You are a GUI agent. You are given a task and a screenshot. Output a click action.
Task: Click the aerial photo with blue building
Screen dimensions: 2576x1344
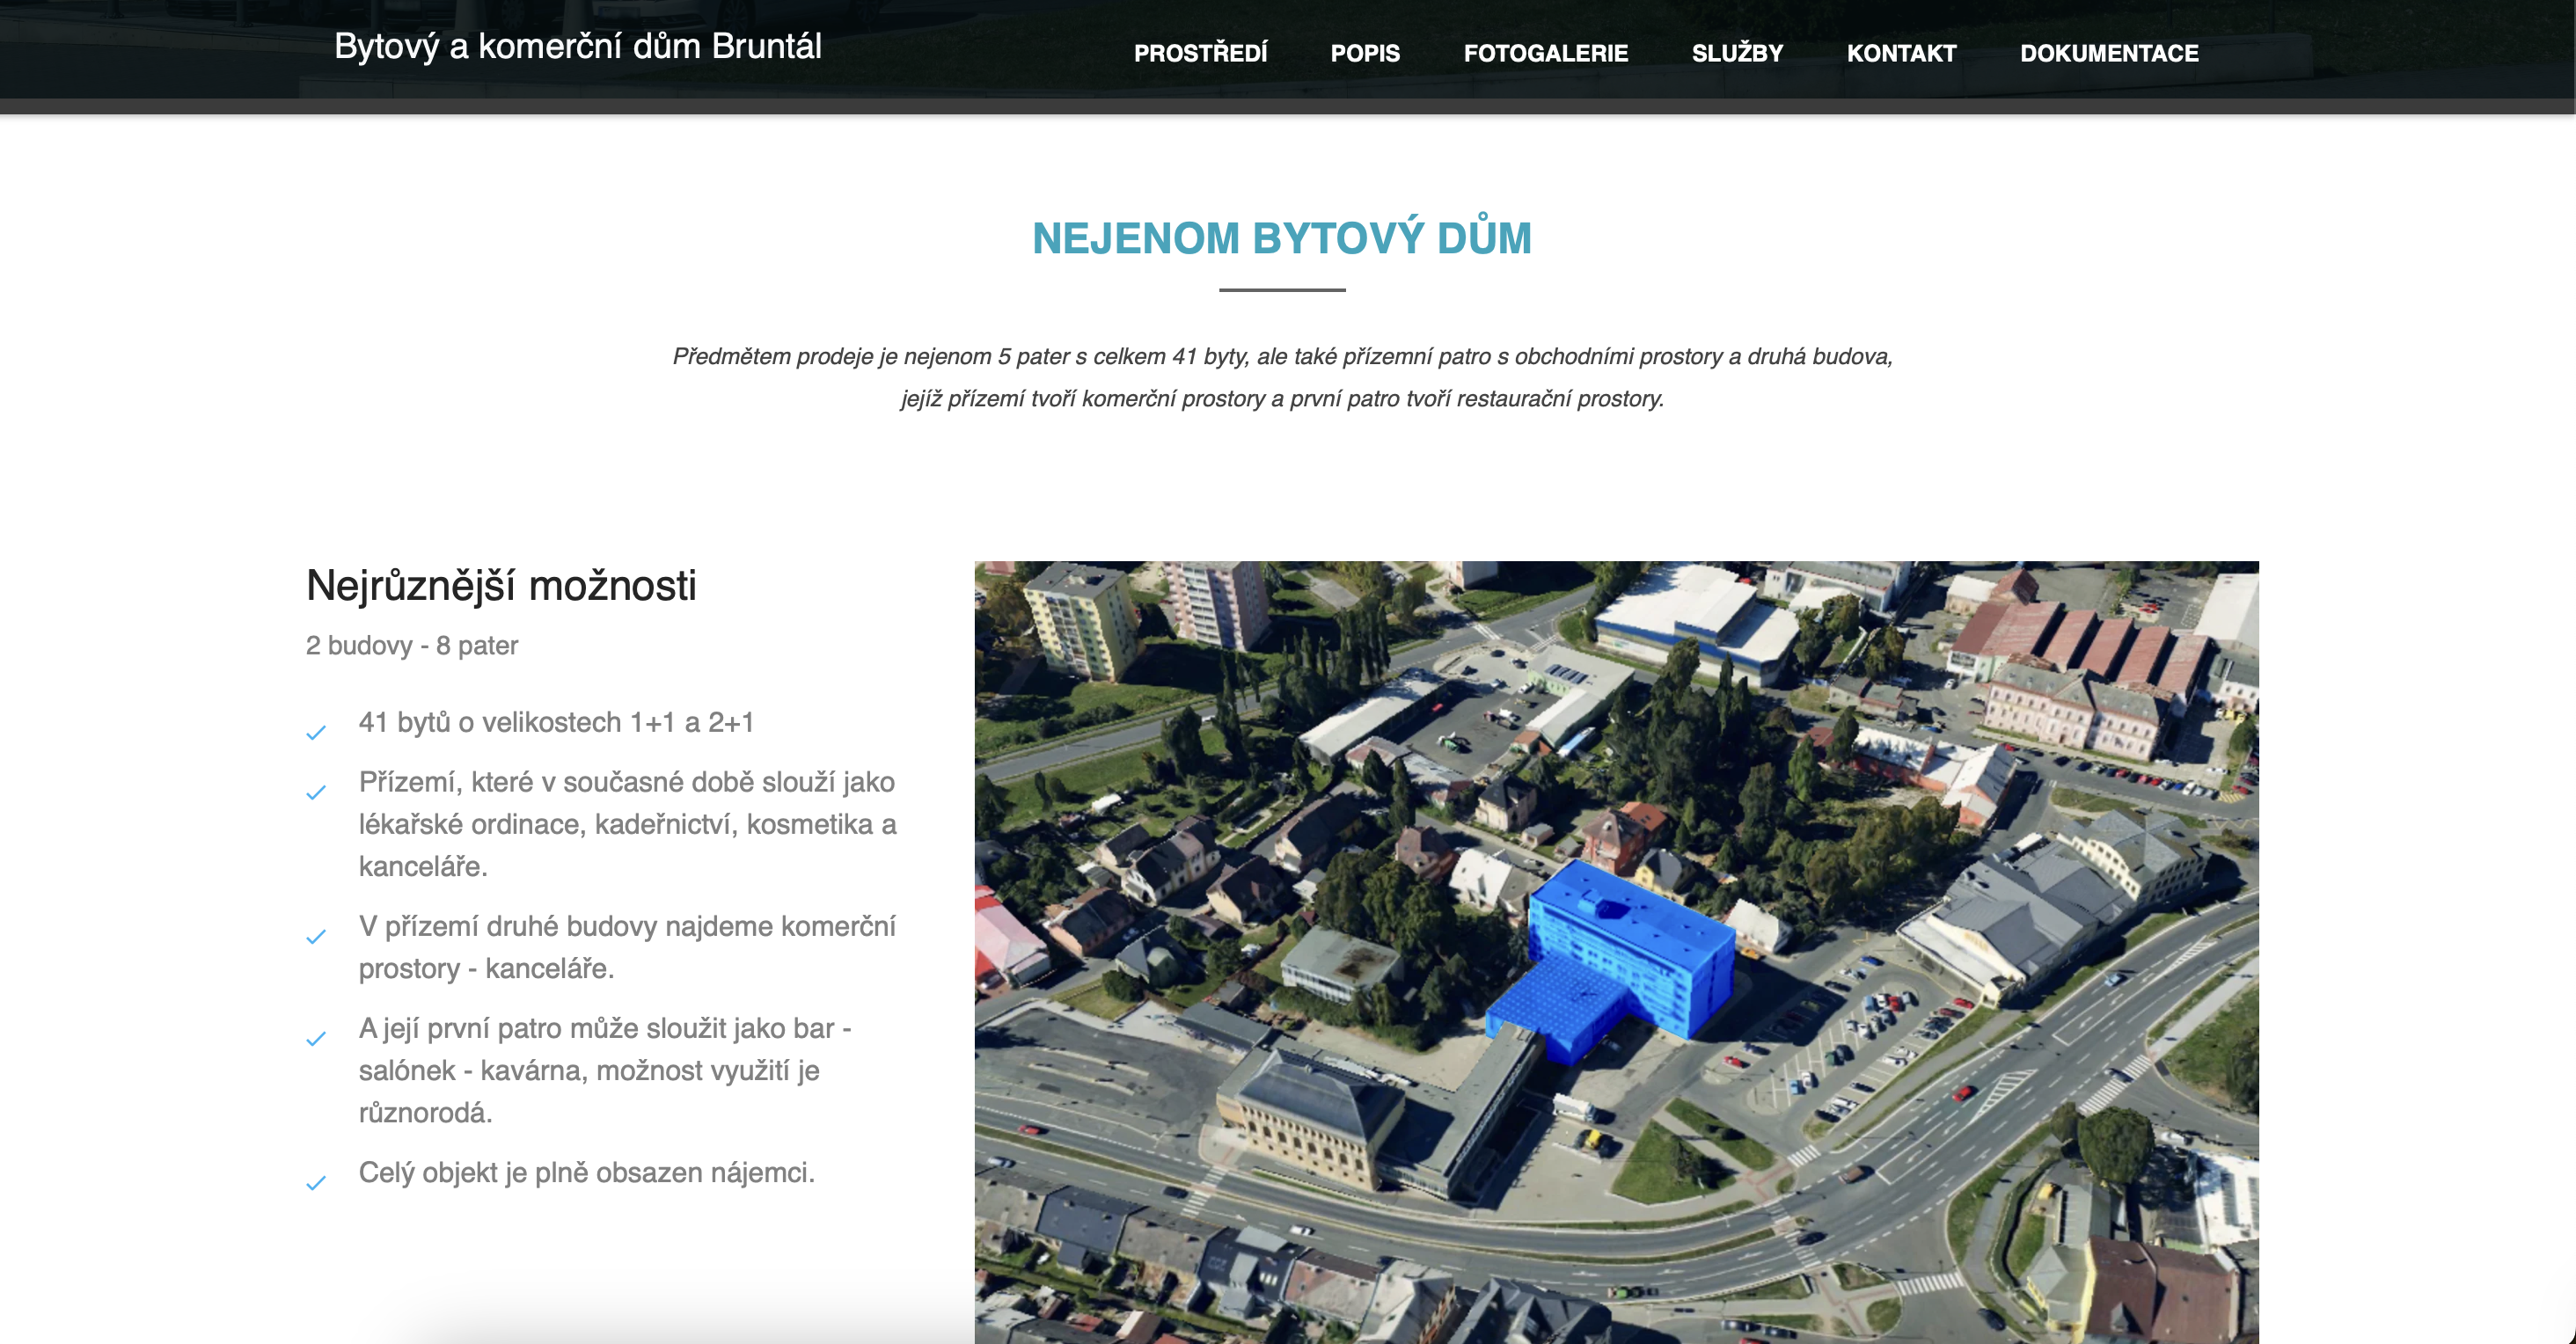(1616, 952)
